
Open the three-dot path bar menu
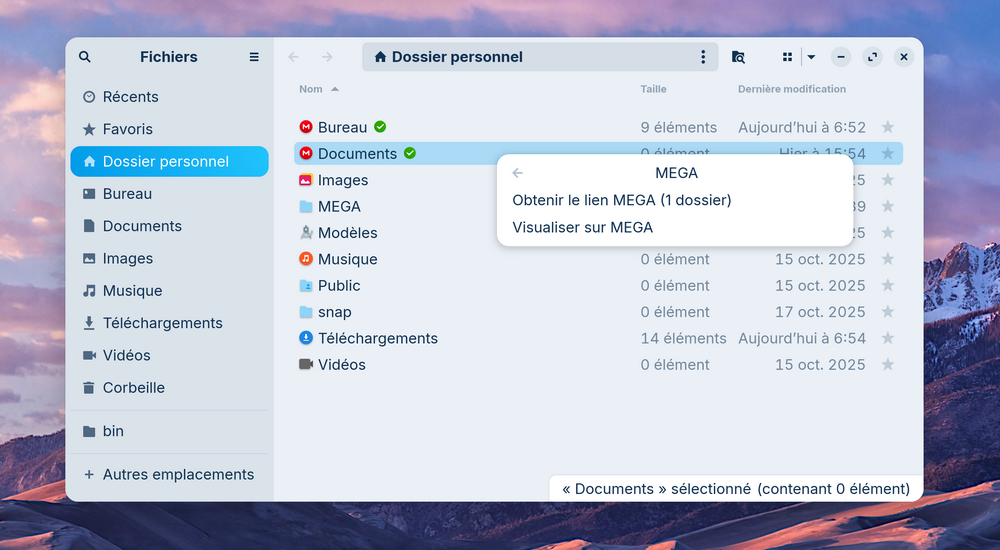pyautogui.click(x=703, y=57)
